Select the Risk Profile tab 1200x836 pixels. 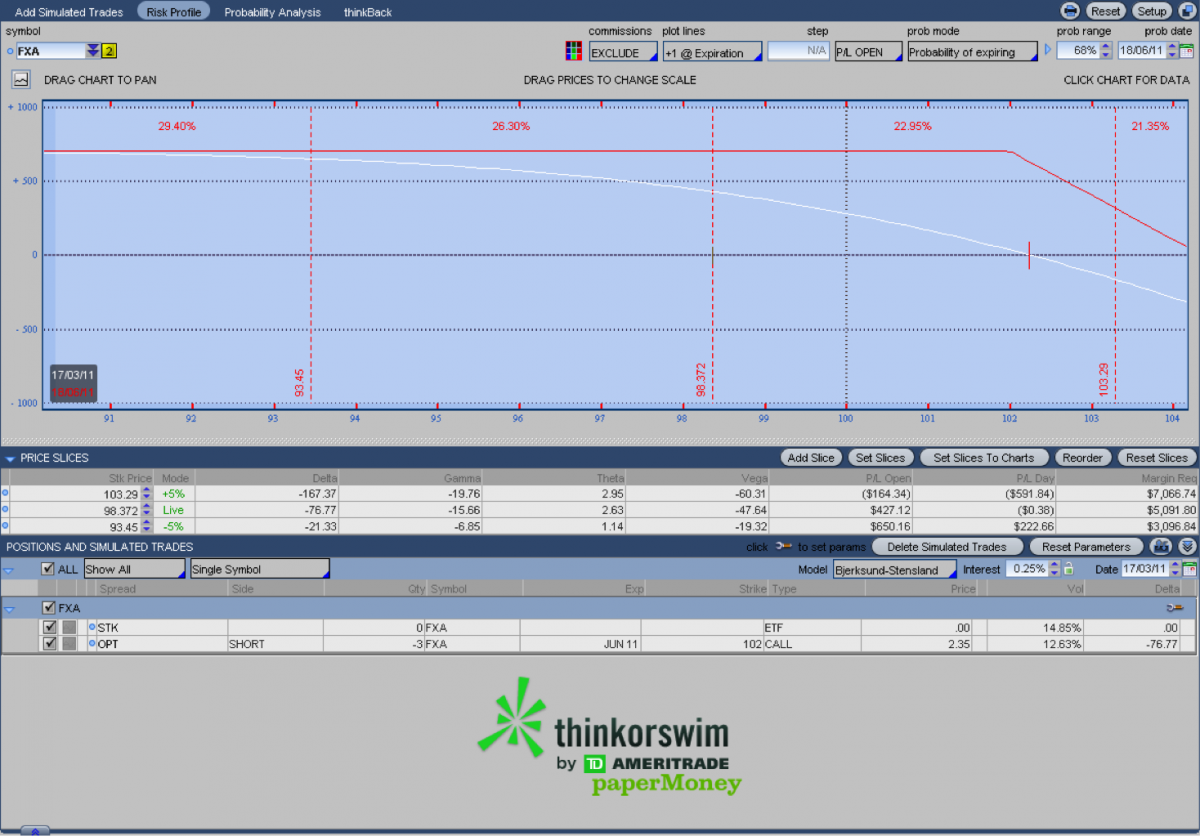coord(173,12)
